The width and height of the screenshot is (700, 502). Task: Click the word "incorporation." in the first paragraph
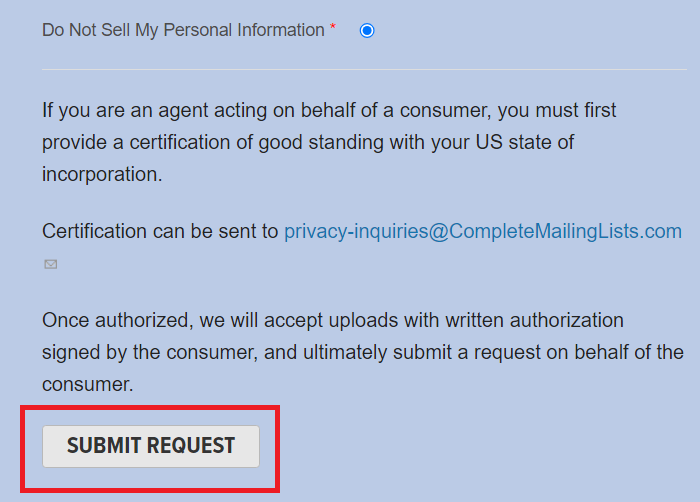pyautogui.click(x=102, y=174)
